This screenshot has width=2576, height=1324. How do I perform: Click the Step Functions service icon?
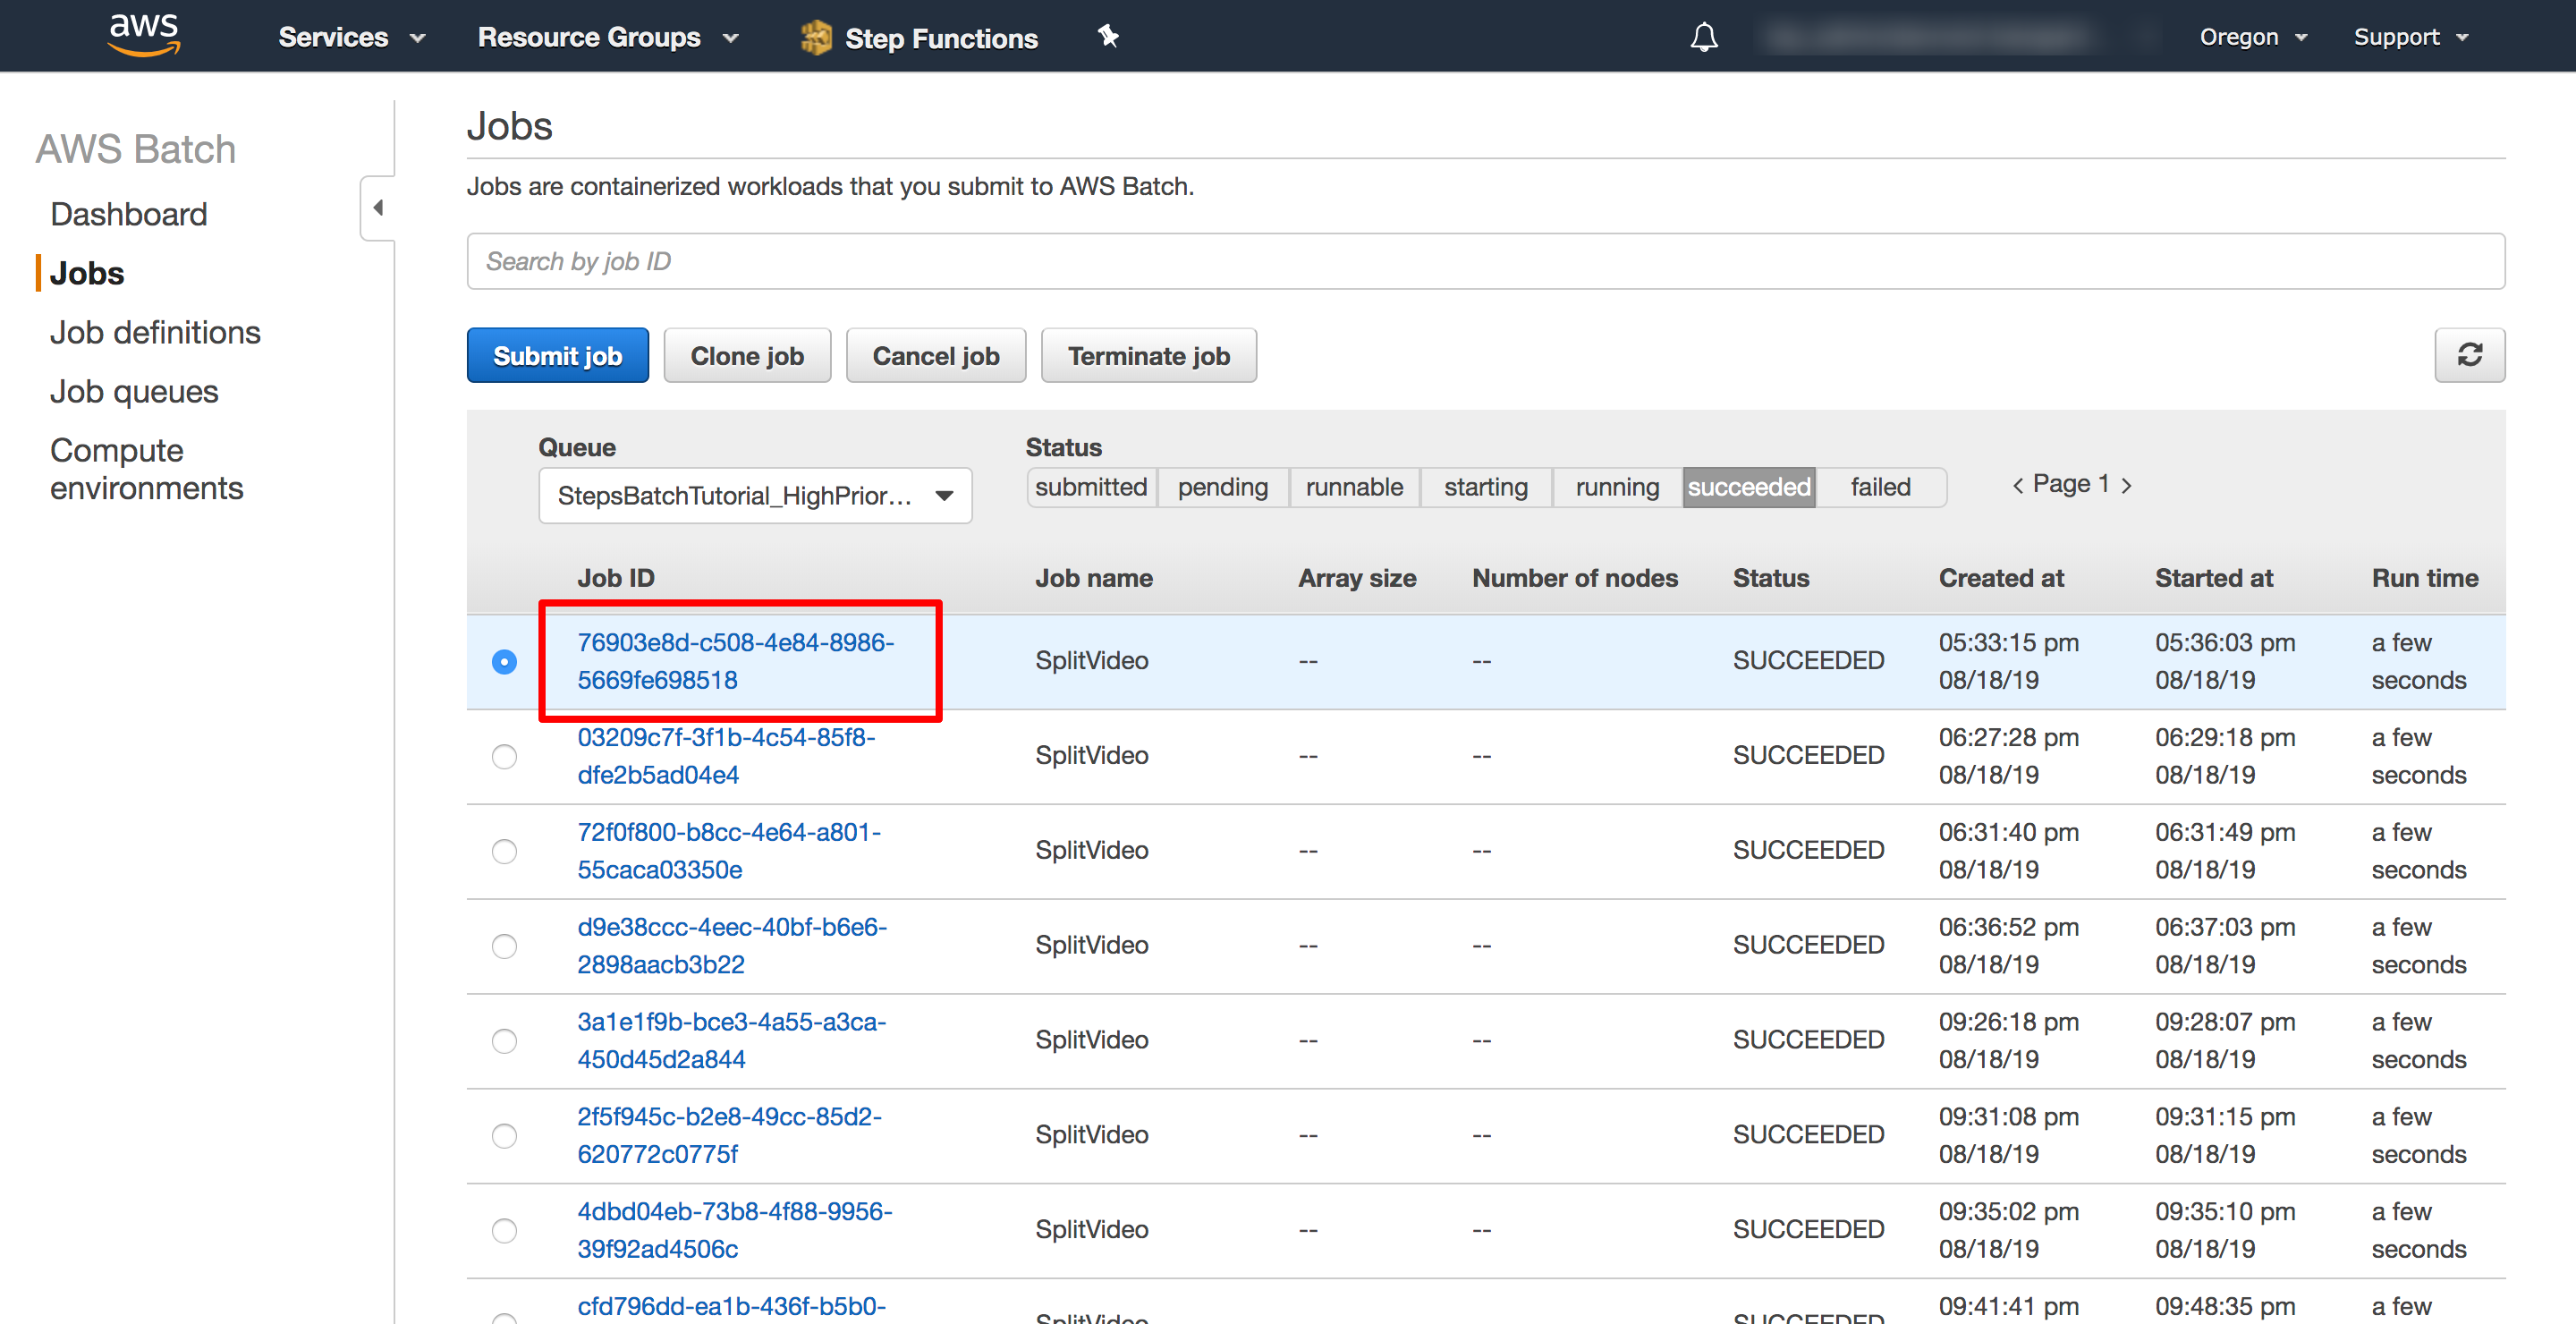[x=816, y=38]
